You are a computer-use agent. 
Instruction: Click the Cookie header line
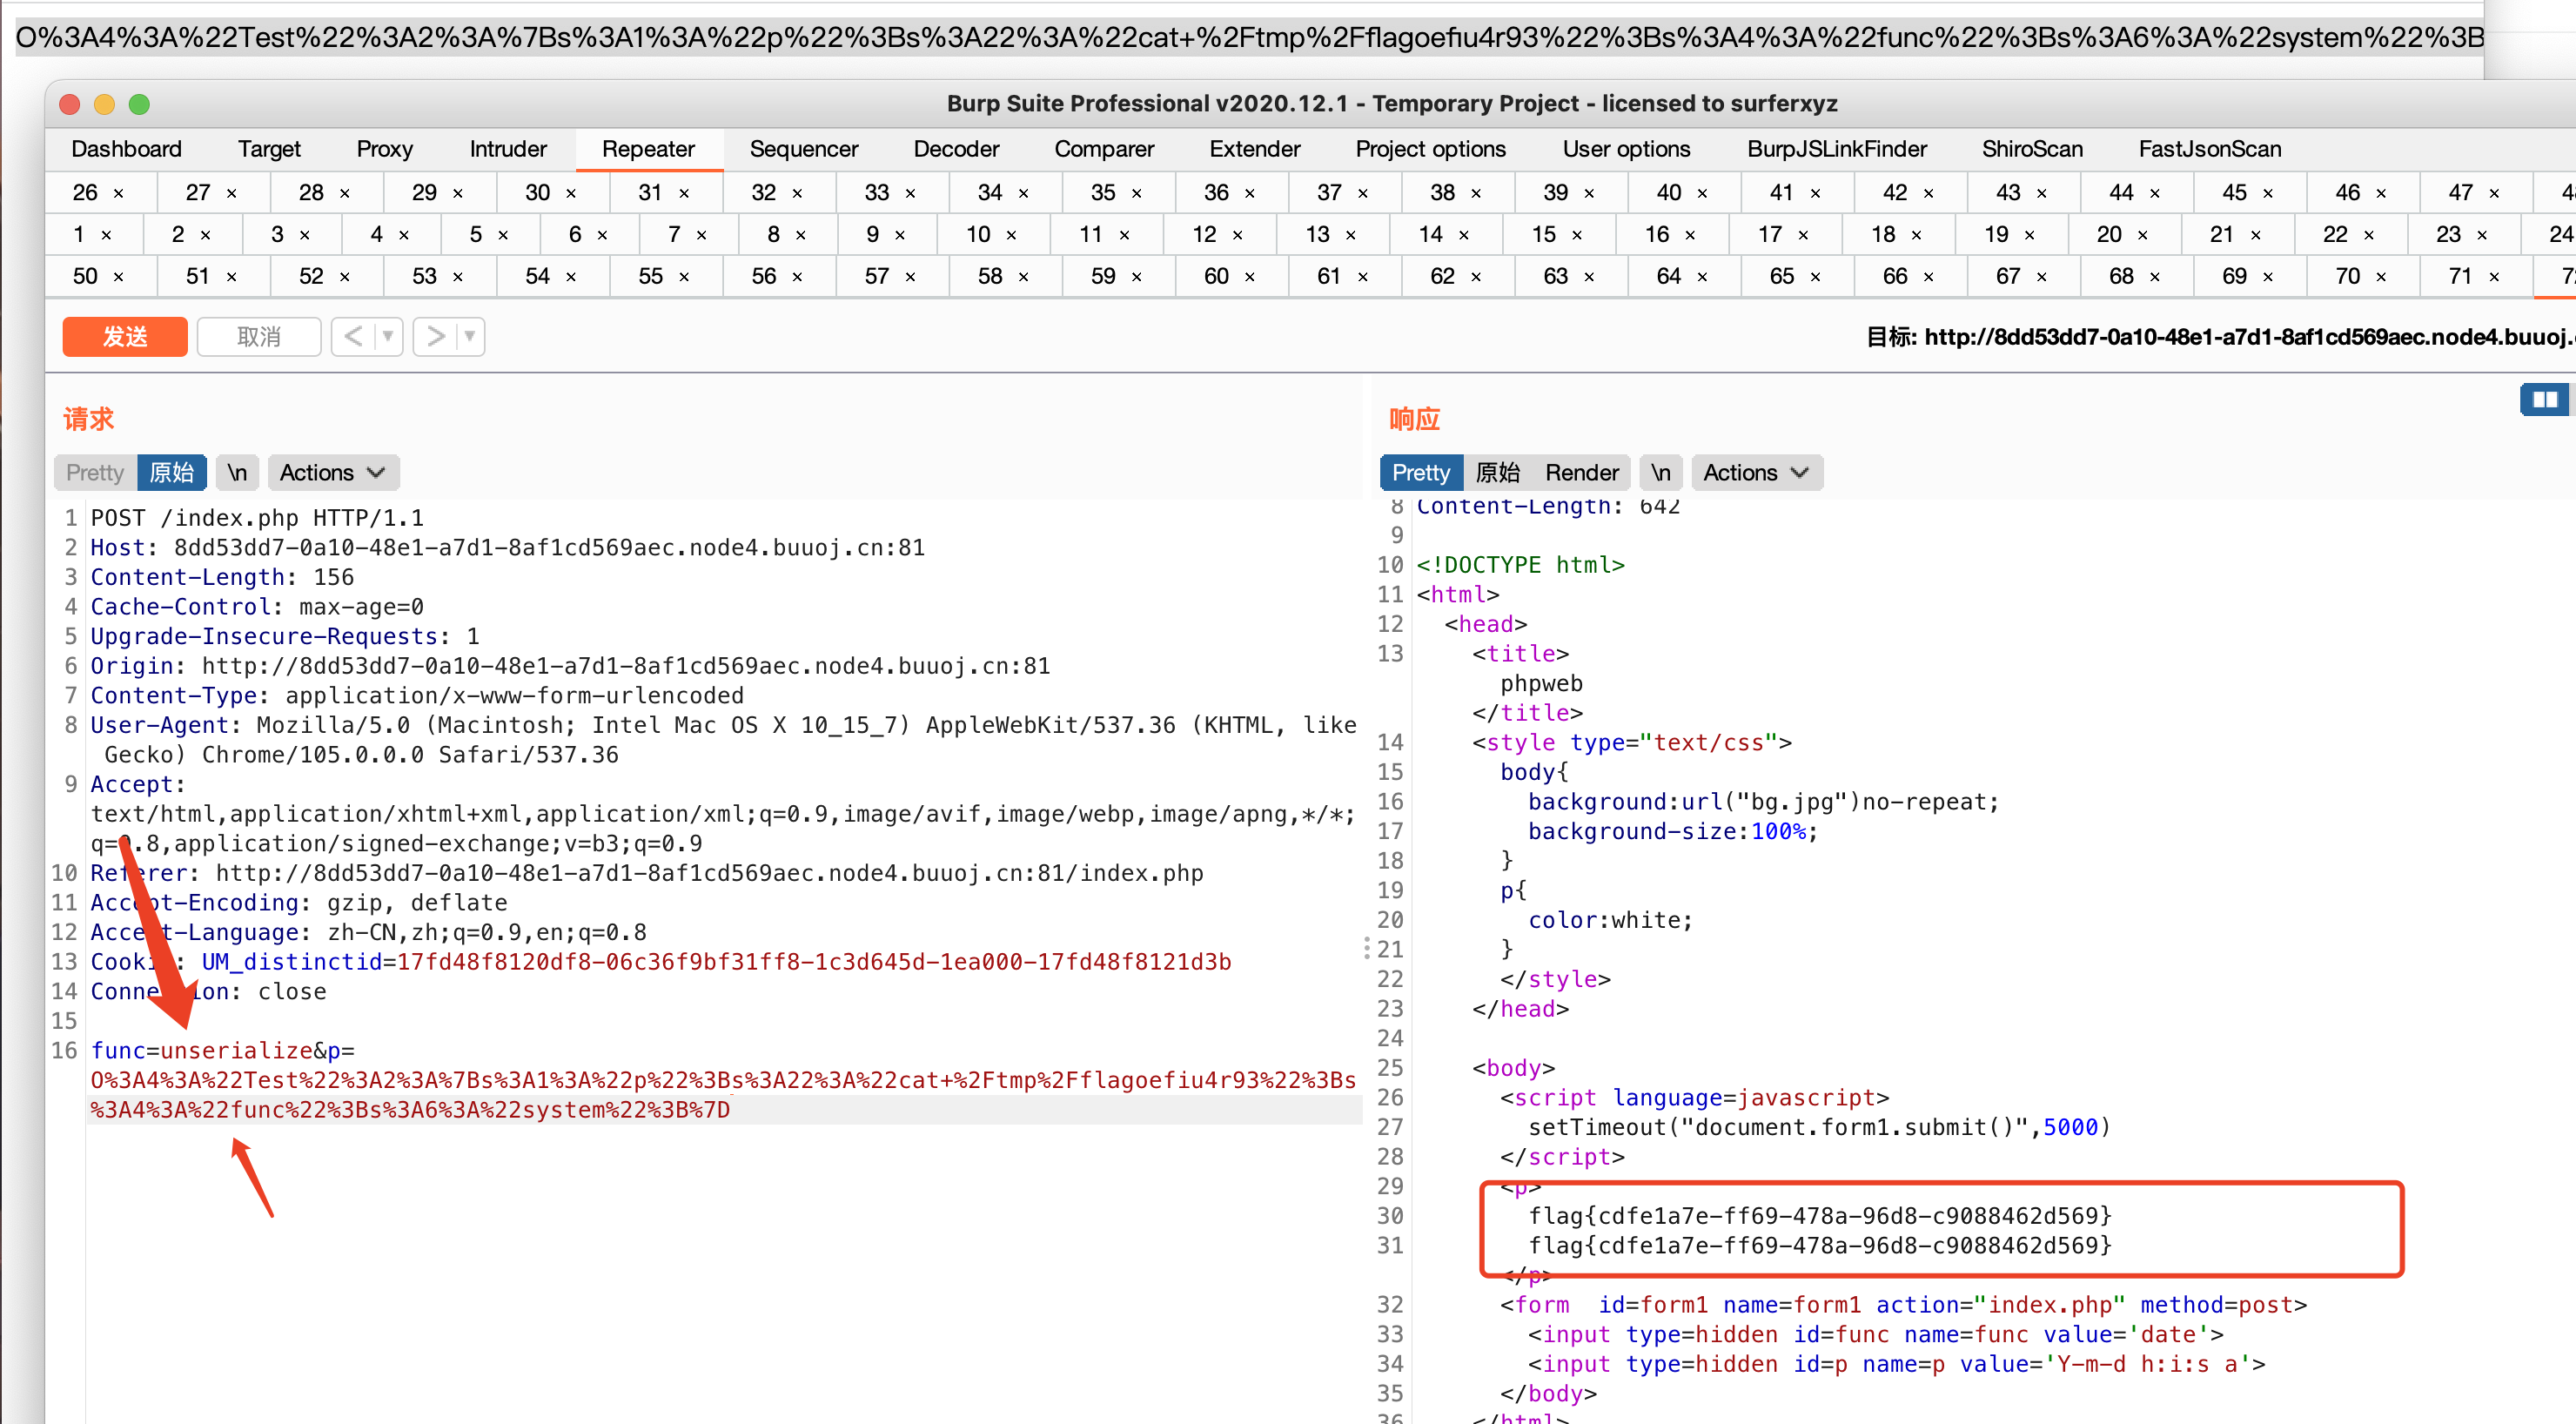pyautogui.click(x=660, y=962)
